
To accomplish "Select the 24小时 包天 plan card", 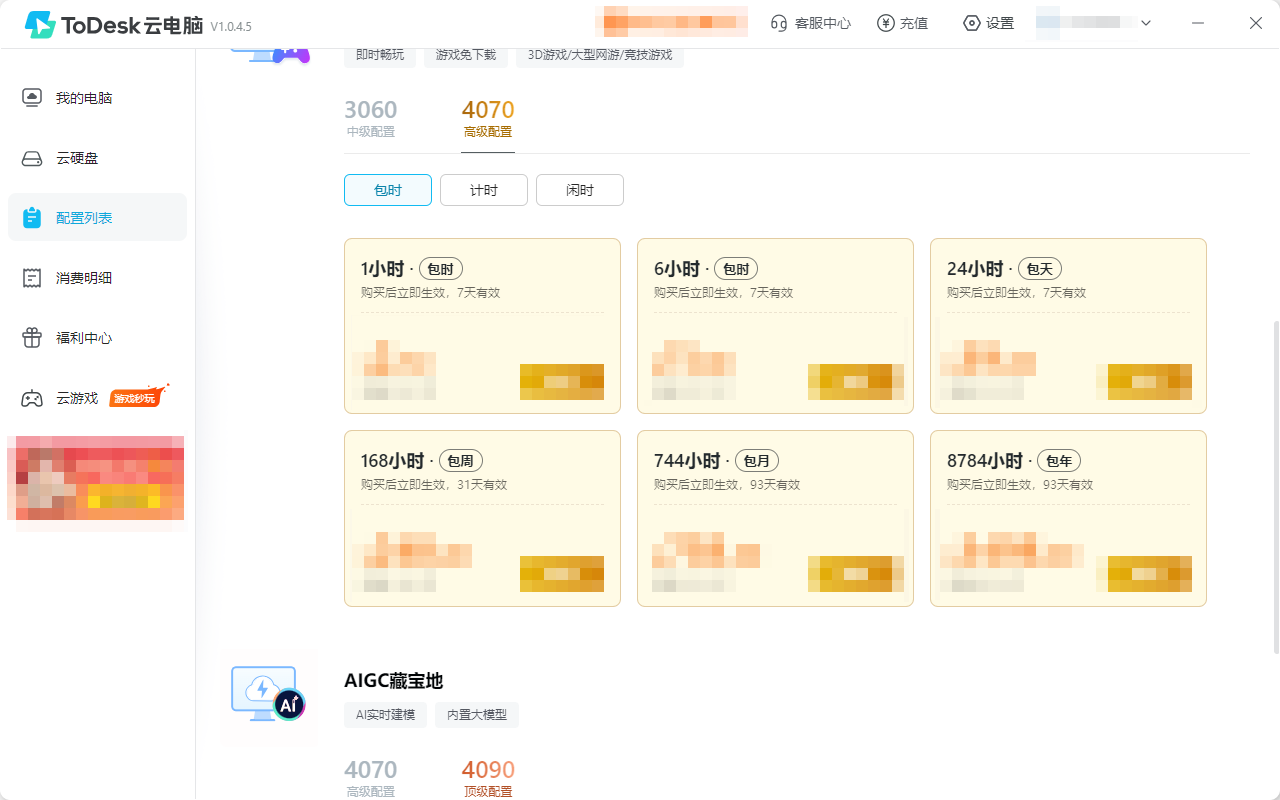I will tap(1068, 326).
